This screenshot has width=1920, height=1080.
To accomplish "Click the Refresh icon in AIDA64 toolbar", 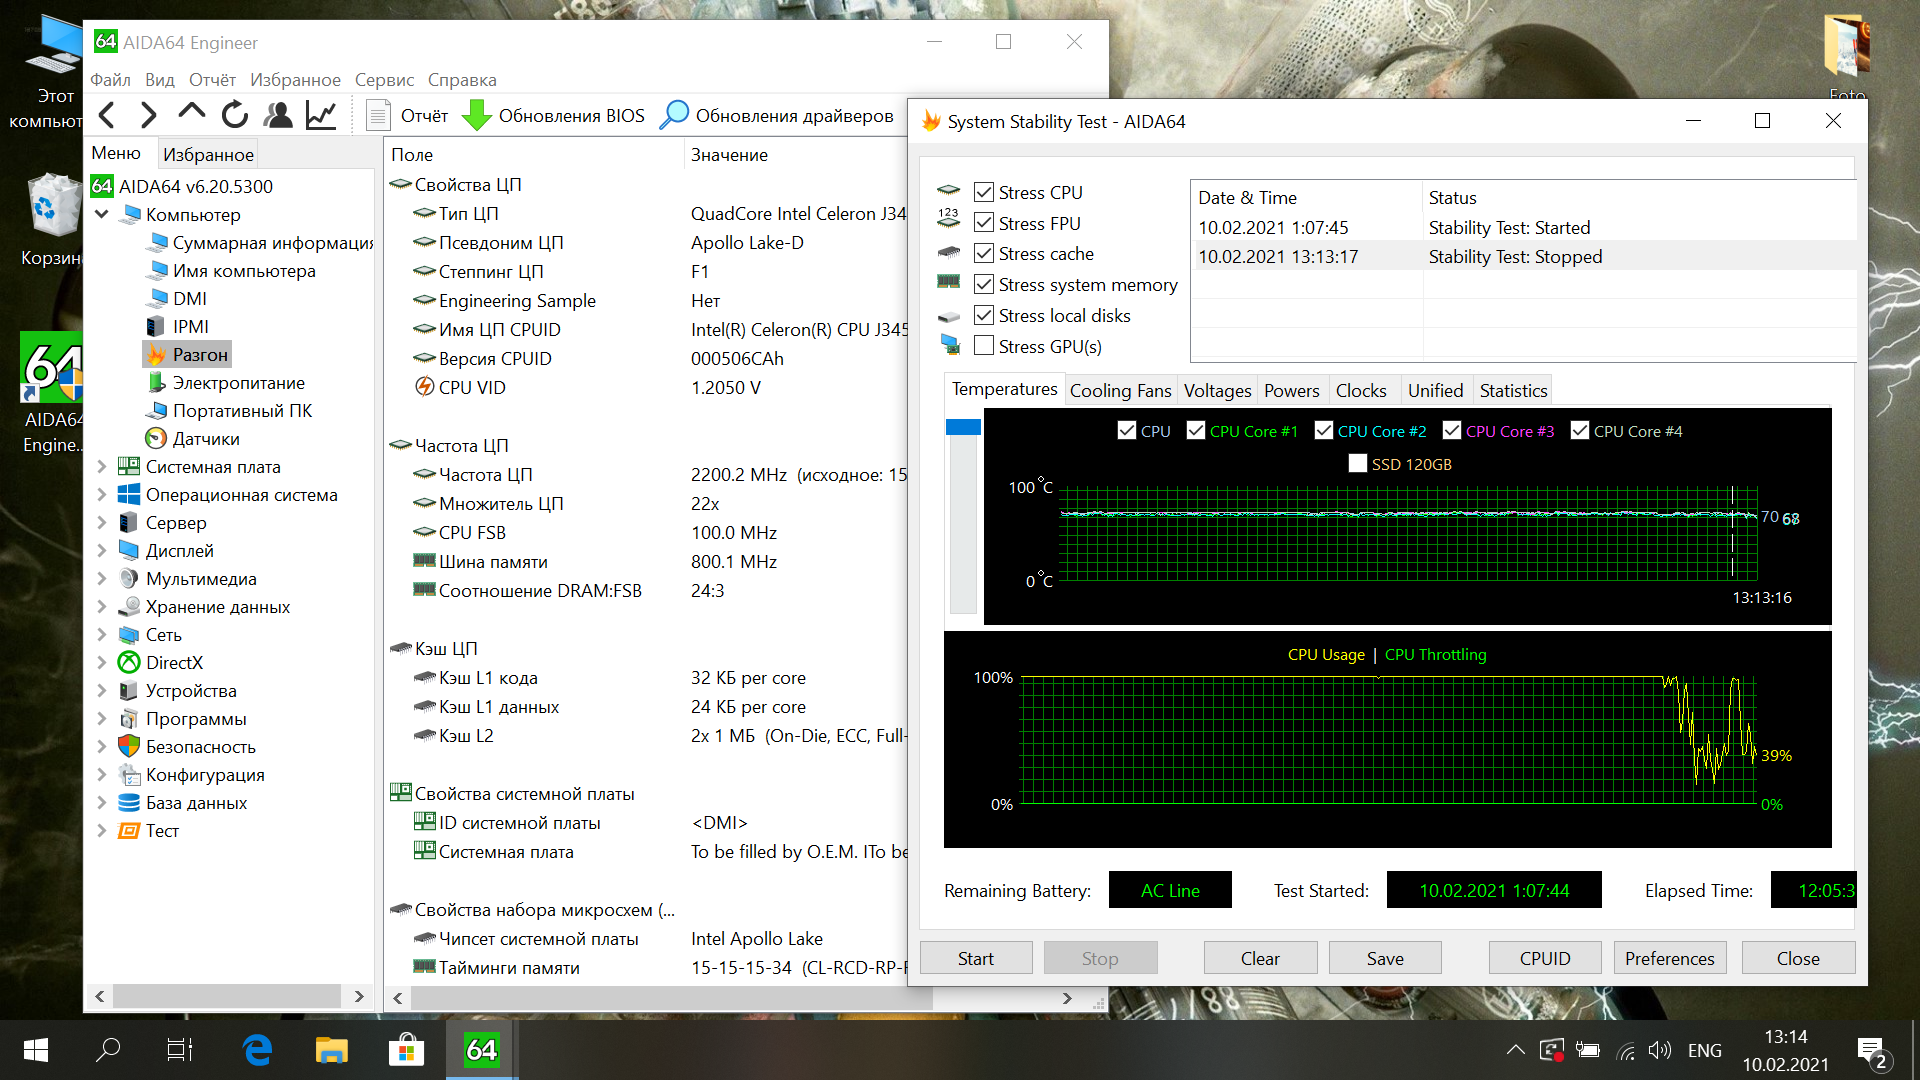I will (x=234, y=115).
